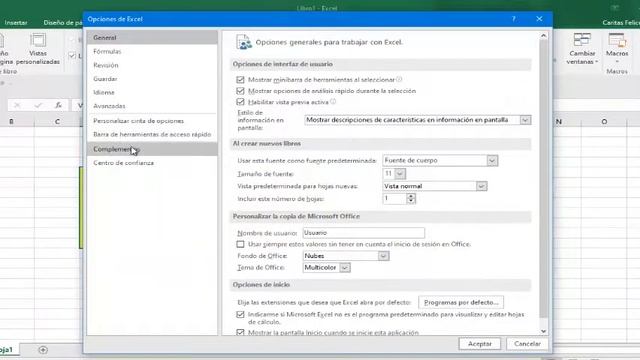Screen dimensions: 640x360
Task: Decrease number of sheets with spinner down
Action: pyautogui.click(x=411, y=201)
